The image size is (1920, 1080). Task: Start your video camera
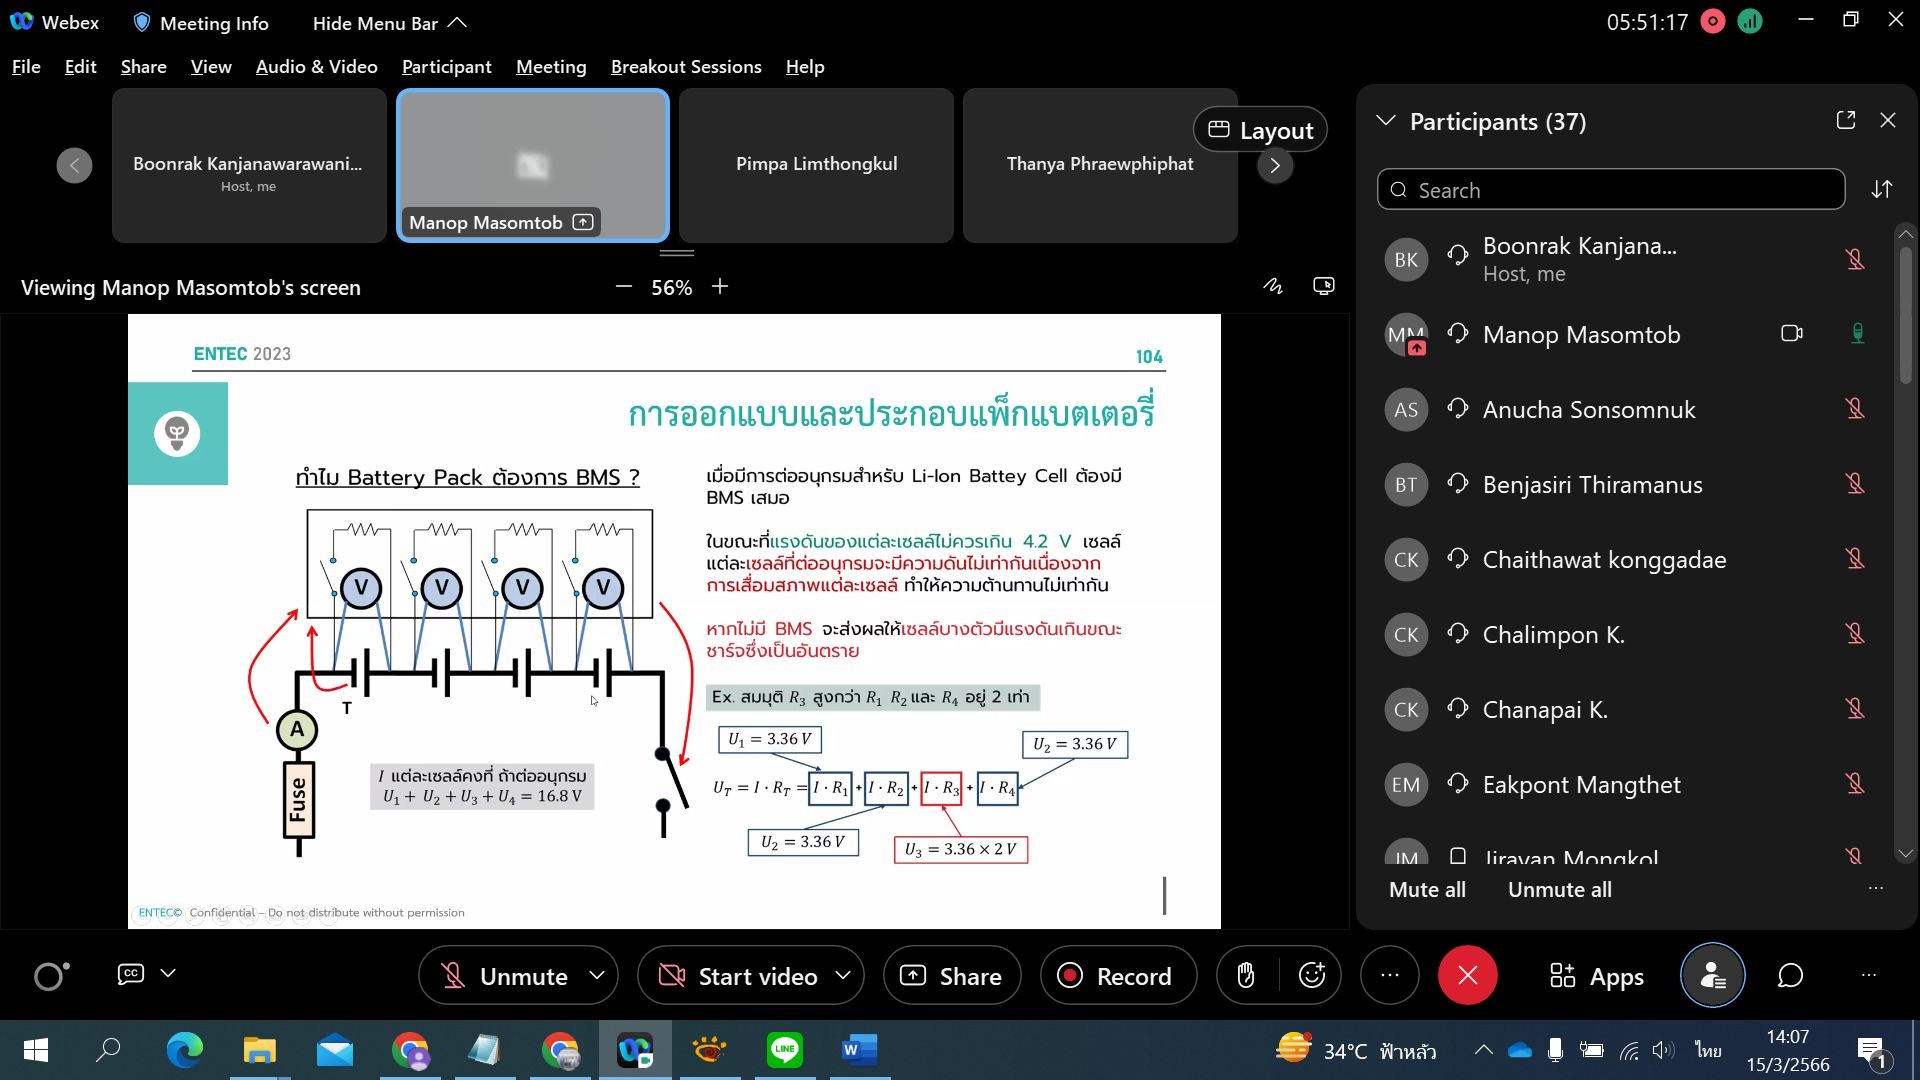[x=738, y=976]
